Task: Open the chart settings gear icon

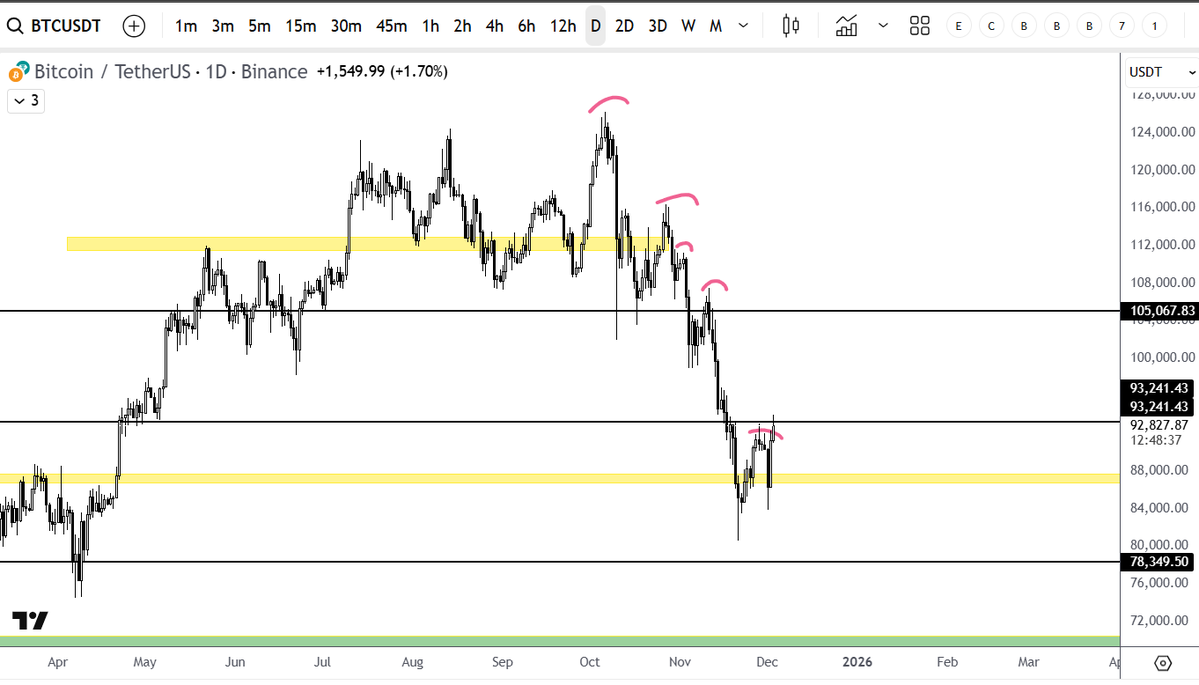Action: click(x=1162, y=663)
